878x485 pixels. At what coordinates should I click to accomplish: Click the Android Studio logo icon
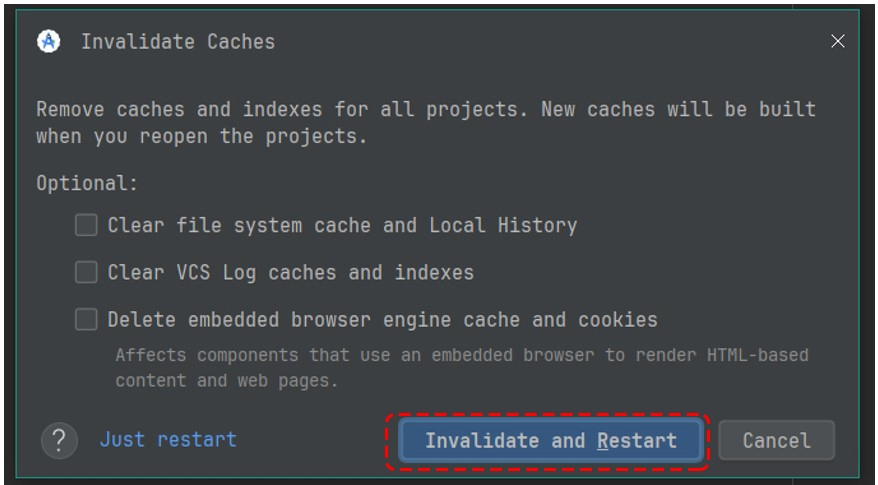49,41
